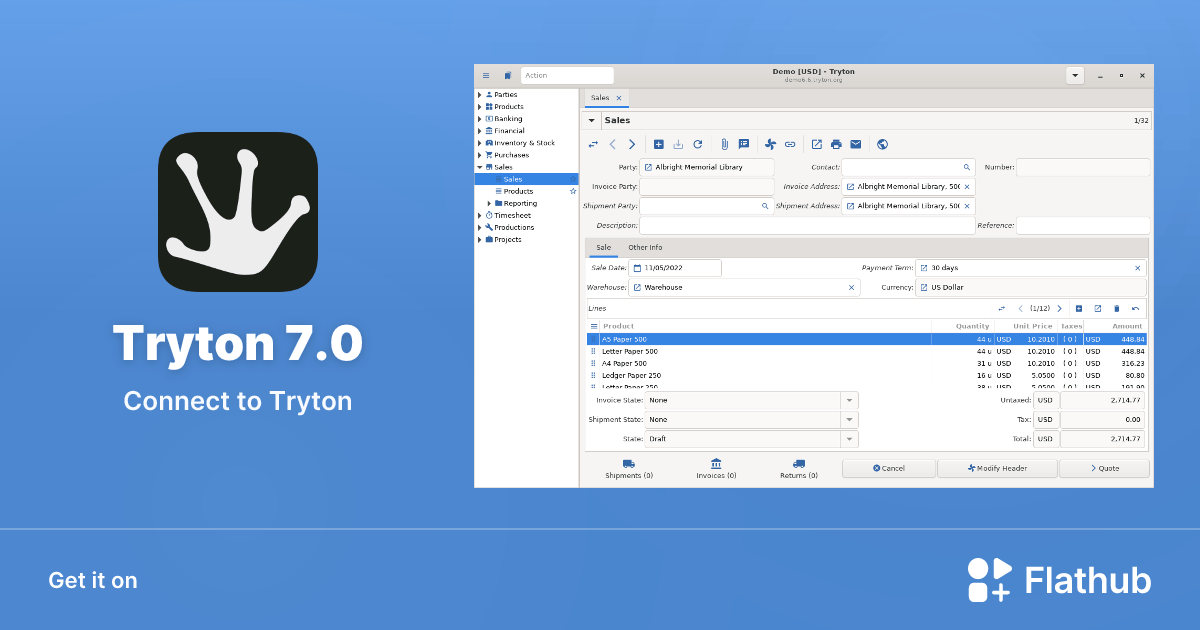Viewport: 1200px width, 630px height.
Task: Open Returns (0) link
Action: point(799,469)
